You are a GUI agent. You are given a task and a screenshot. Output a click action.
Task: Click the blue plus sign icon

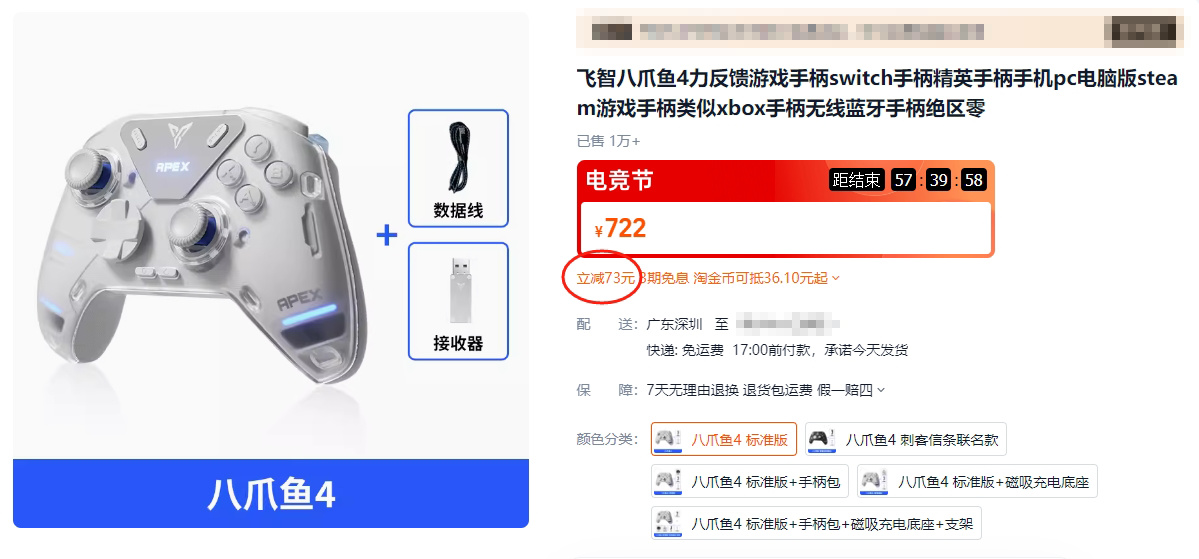pos(387,236)
